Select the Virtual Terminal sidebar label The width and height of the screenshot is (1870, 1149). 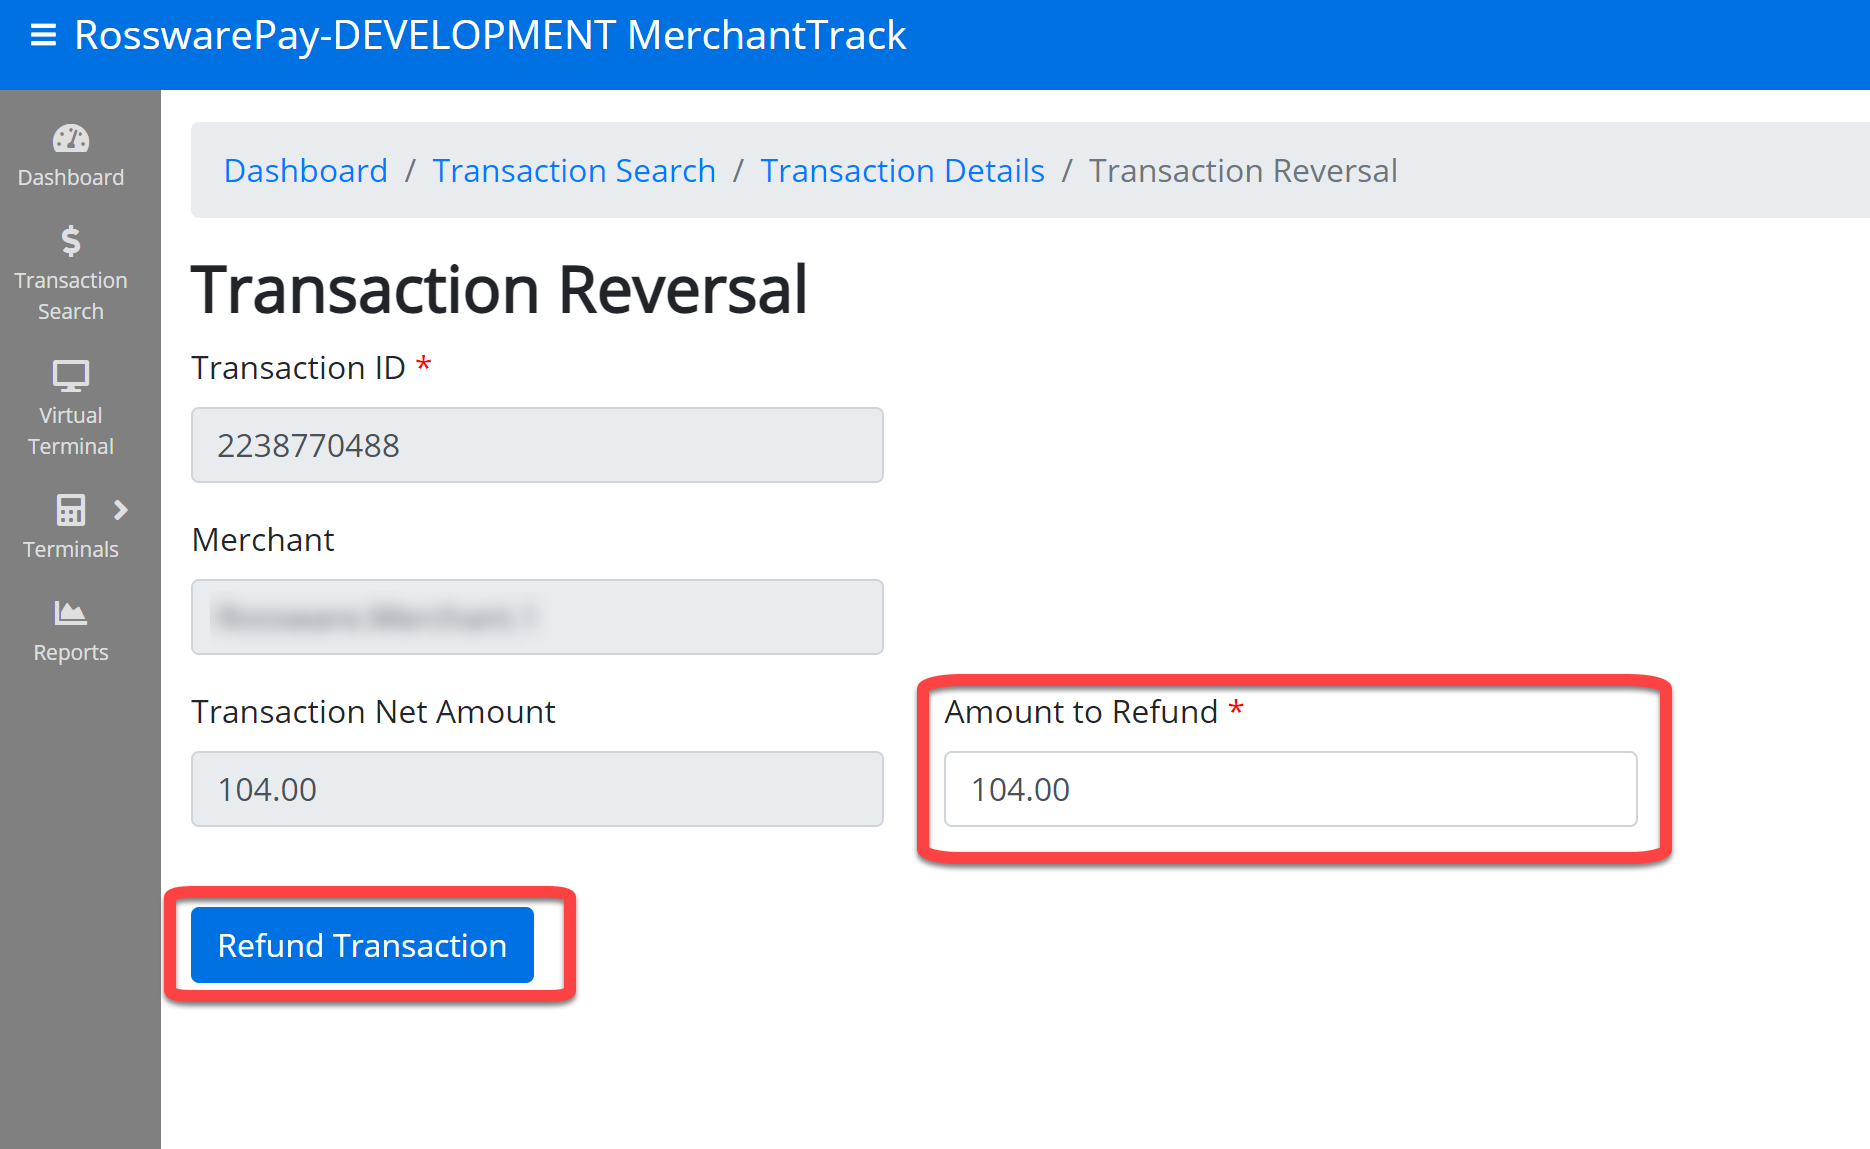click(71, 431)
